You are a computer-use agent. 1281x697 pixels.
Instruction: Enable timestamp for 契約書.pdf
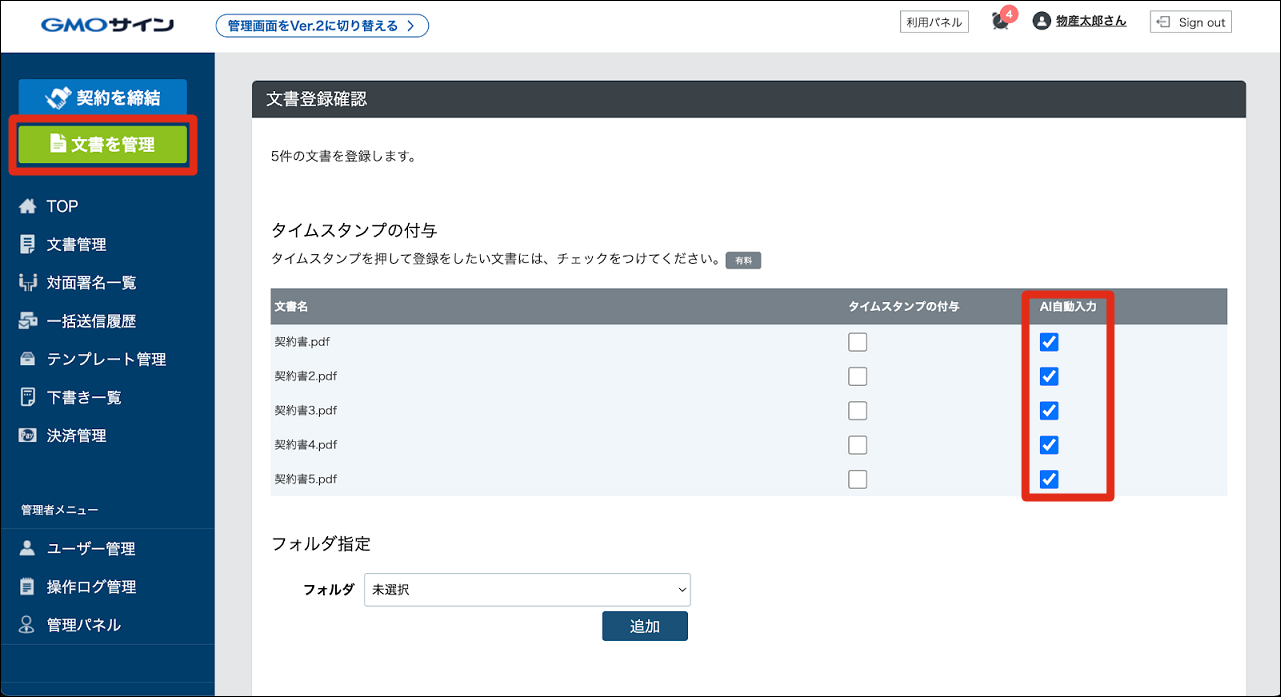(857, 342)
